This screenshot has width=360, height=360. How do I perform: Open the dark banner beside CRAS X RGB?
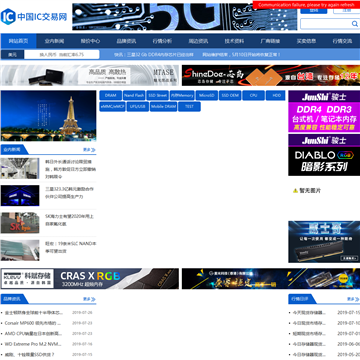[x=271, y=279]
